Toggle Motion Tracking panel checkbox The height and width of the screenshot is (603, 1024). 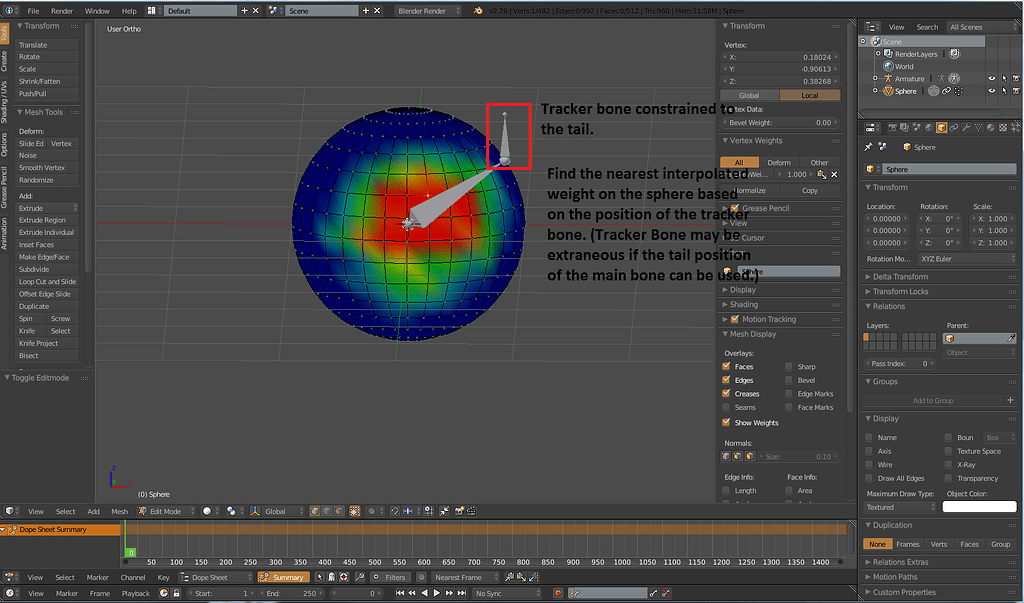click(x=735, y=319)
